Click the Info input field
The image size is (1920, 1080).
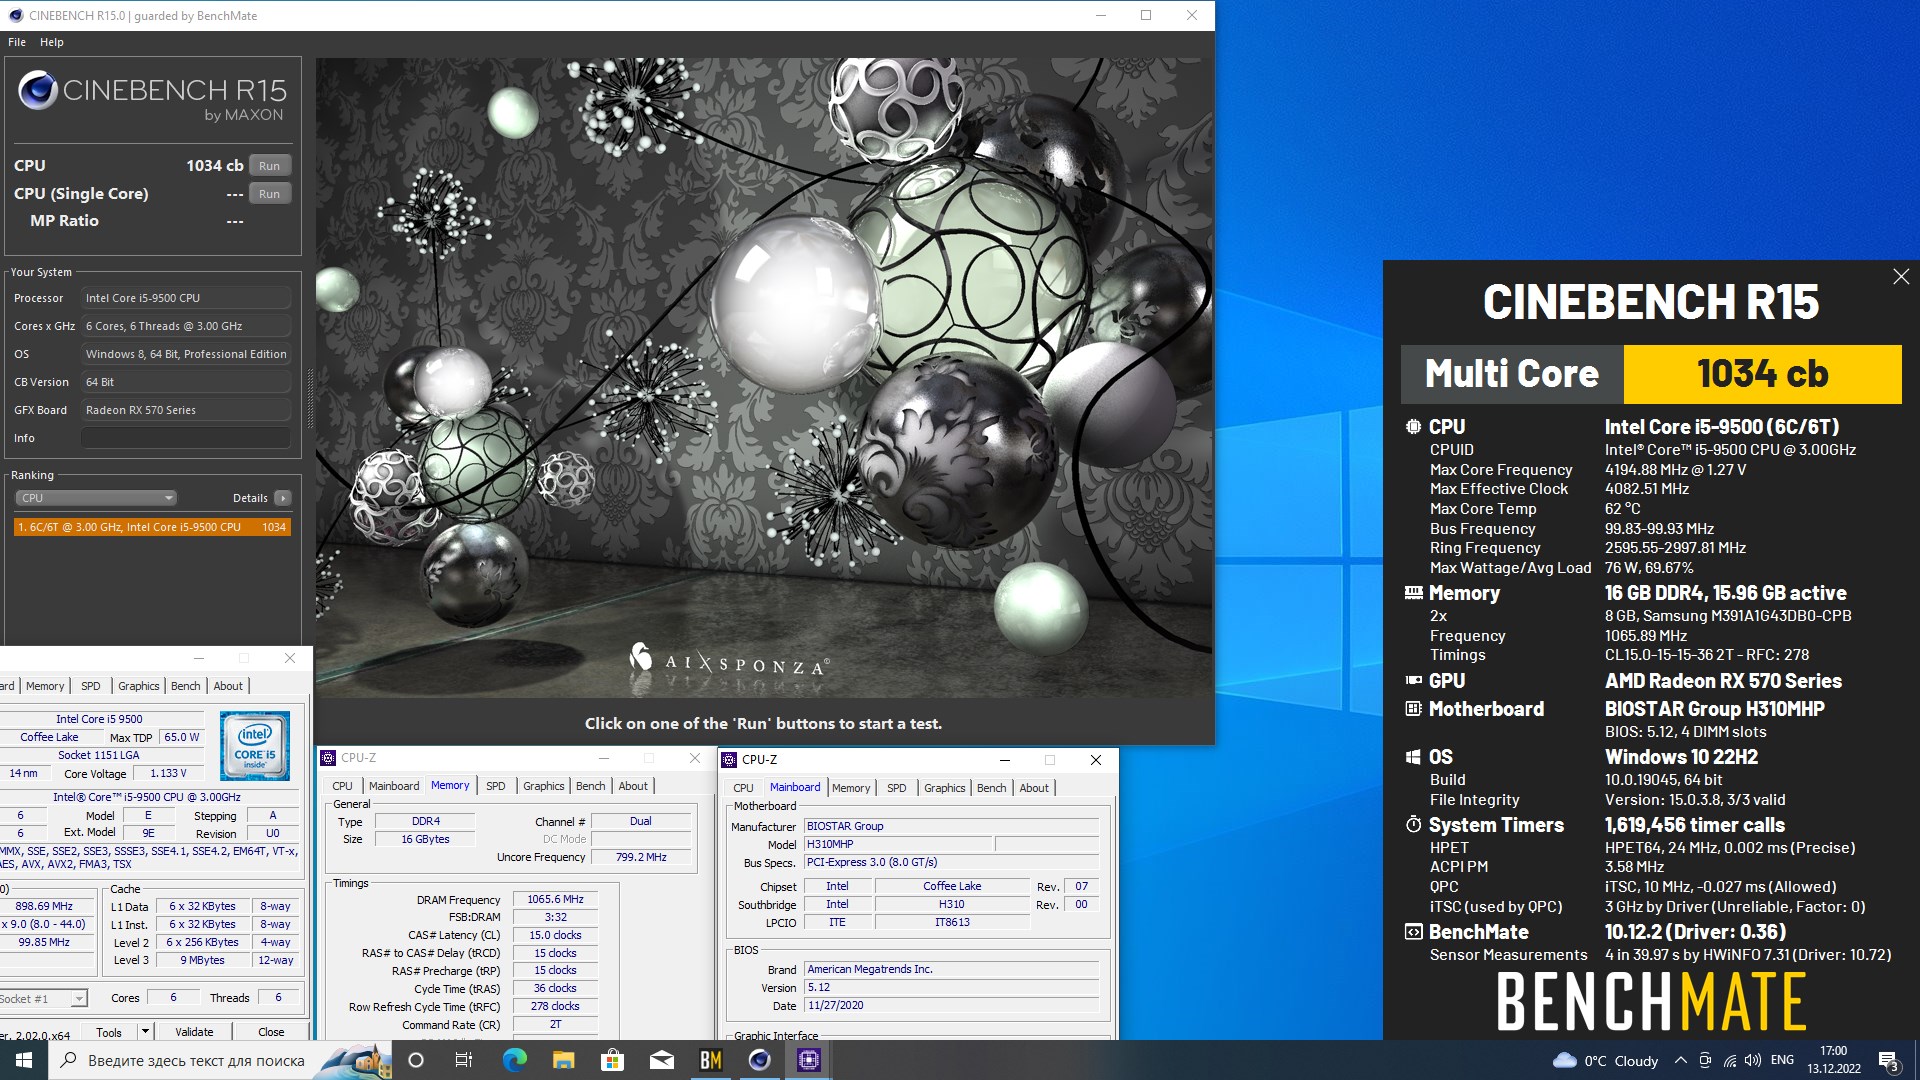coord(186,438)
